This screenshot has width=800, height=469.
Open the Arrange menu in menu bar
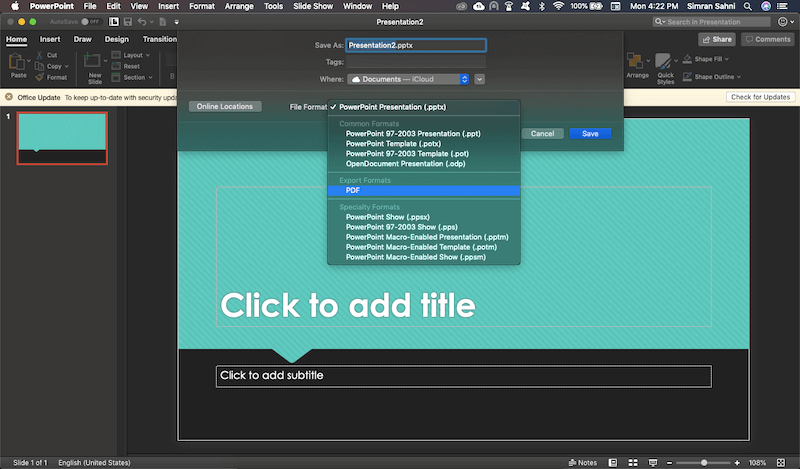[x=239, y=6]
